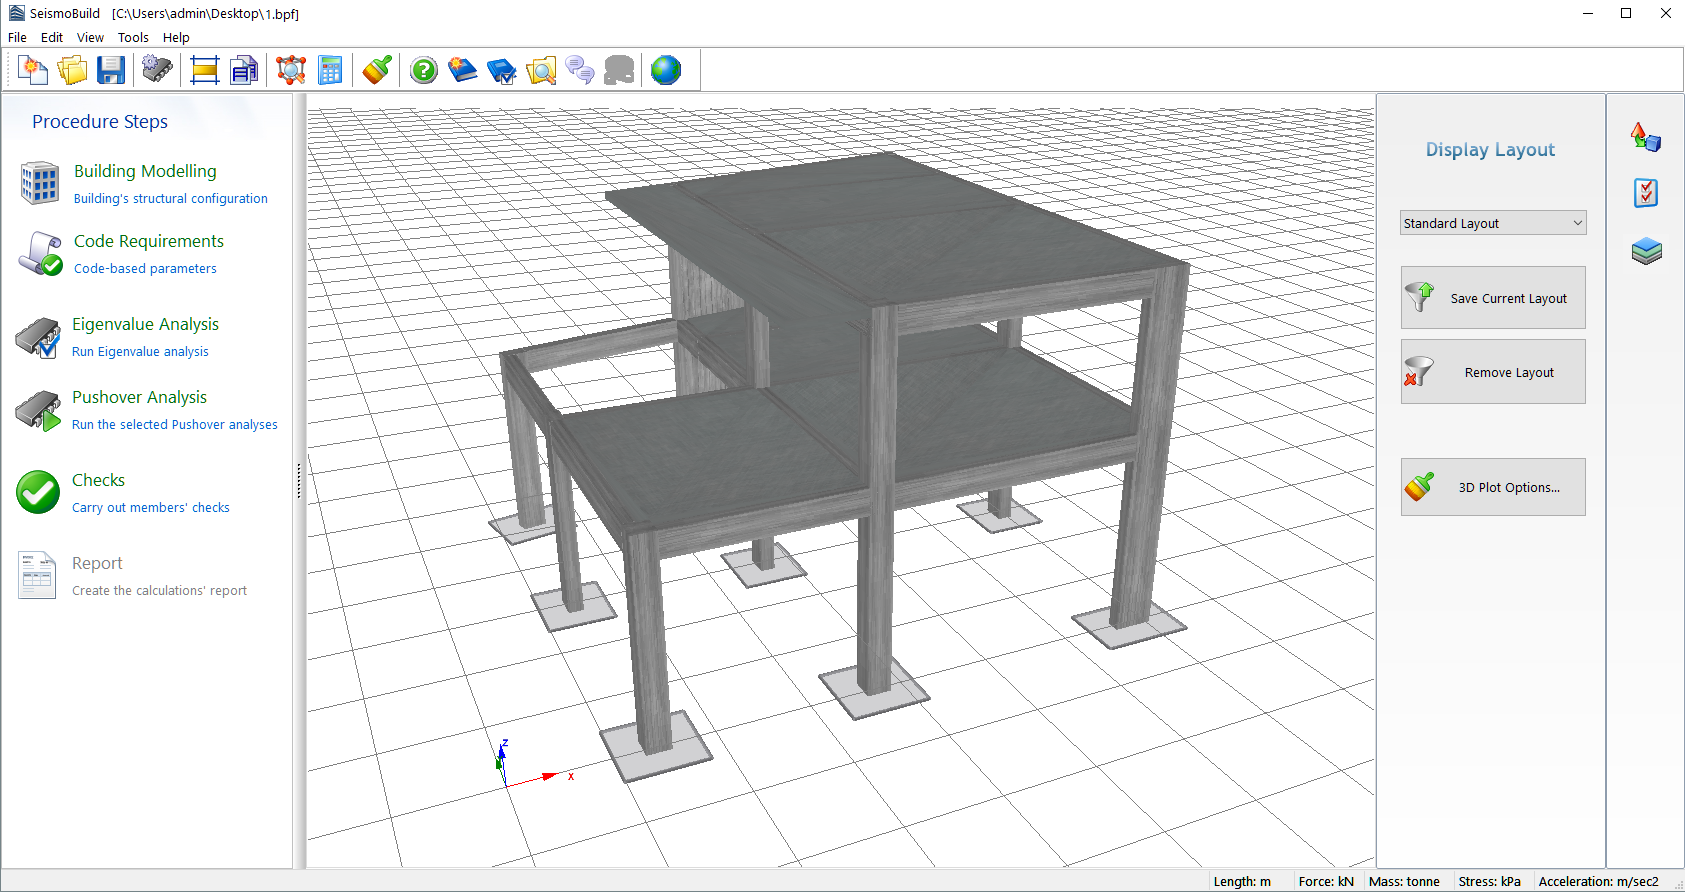Screen dimensions: 1685x892
Task: Click the Save floppy disk icon
Action: coord(111,70)
